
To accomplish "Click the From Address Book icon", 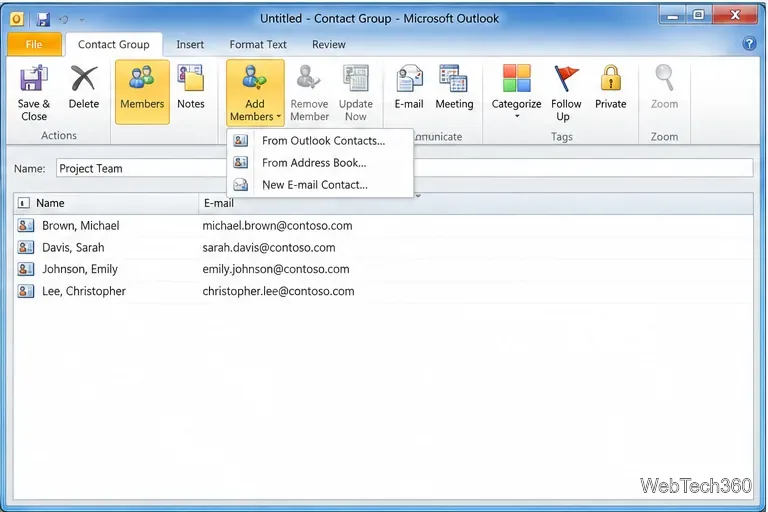I will tap(240, 162).
